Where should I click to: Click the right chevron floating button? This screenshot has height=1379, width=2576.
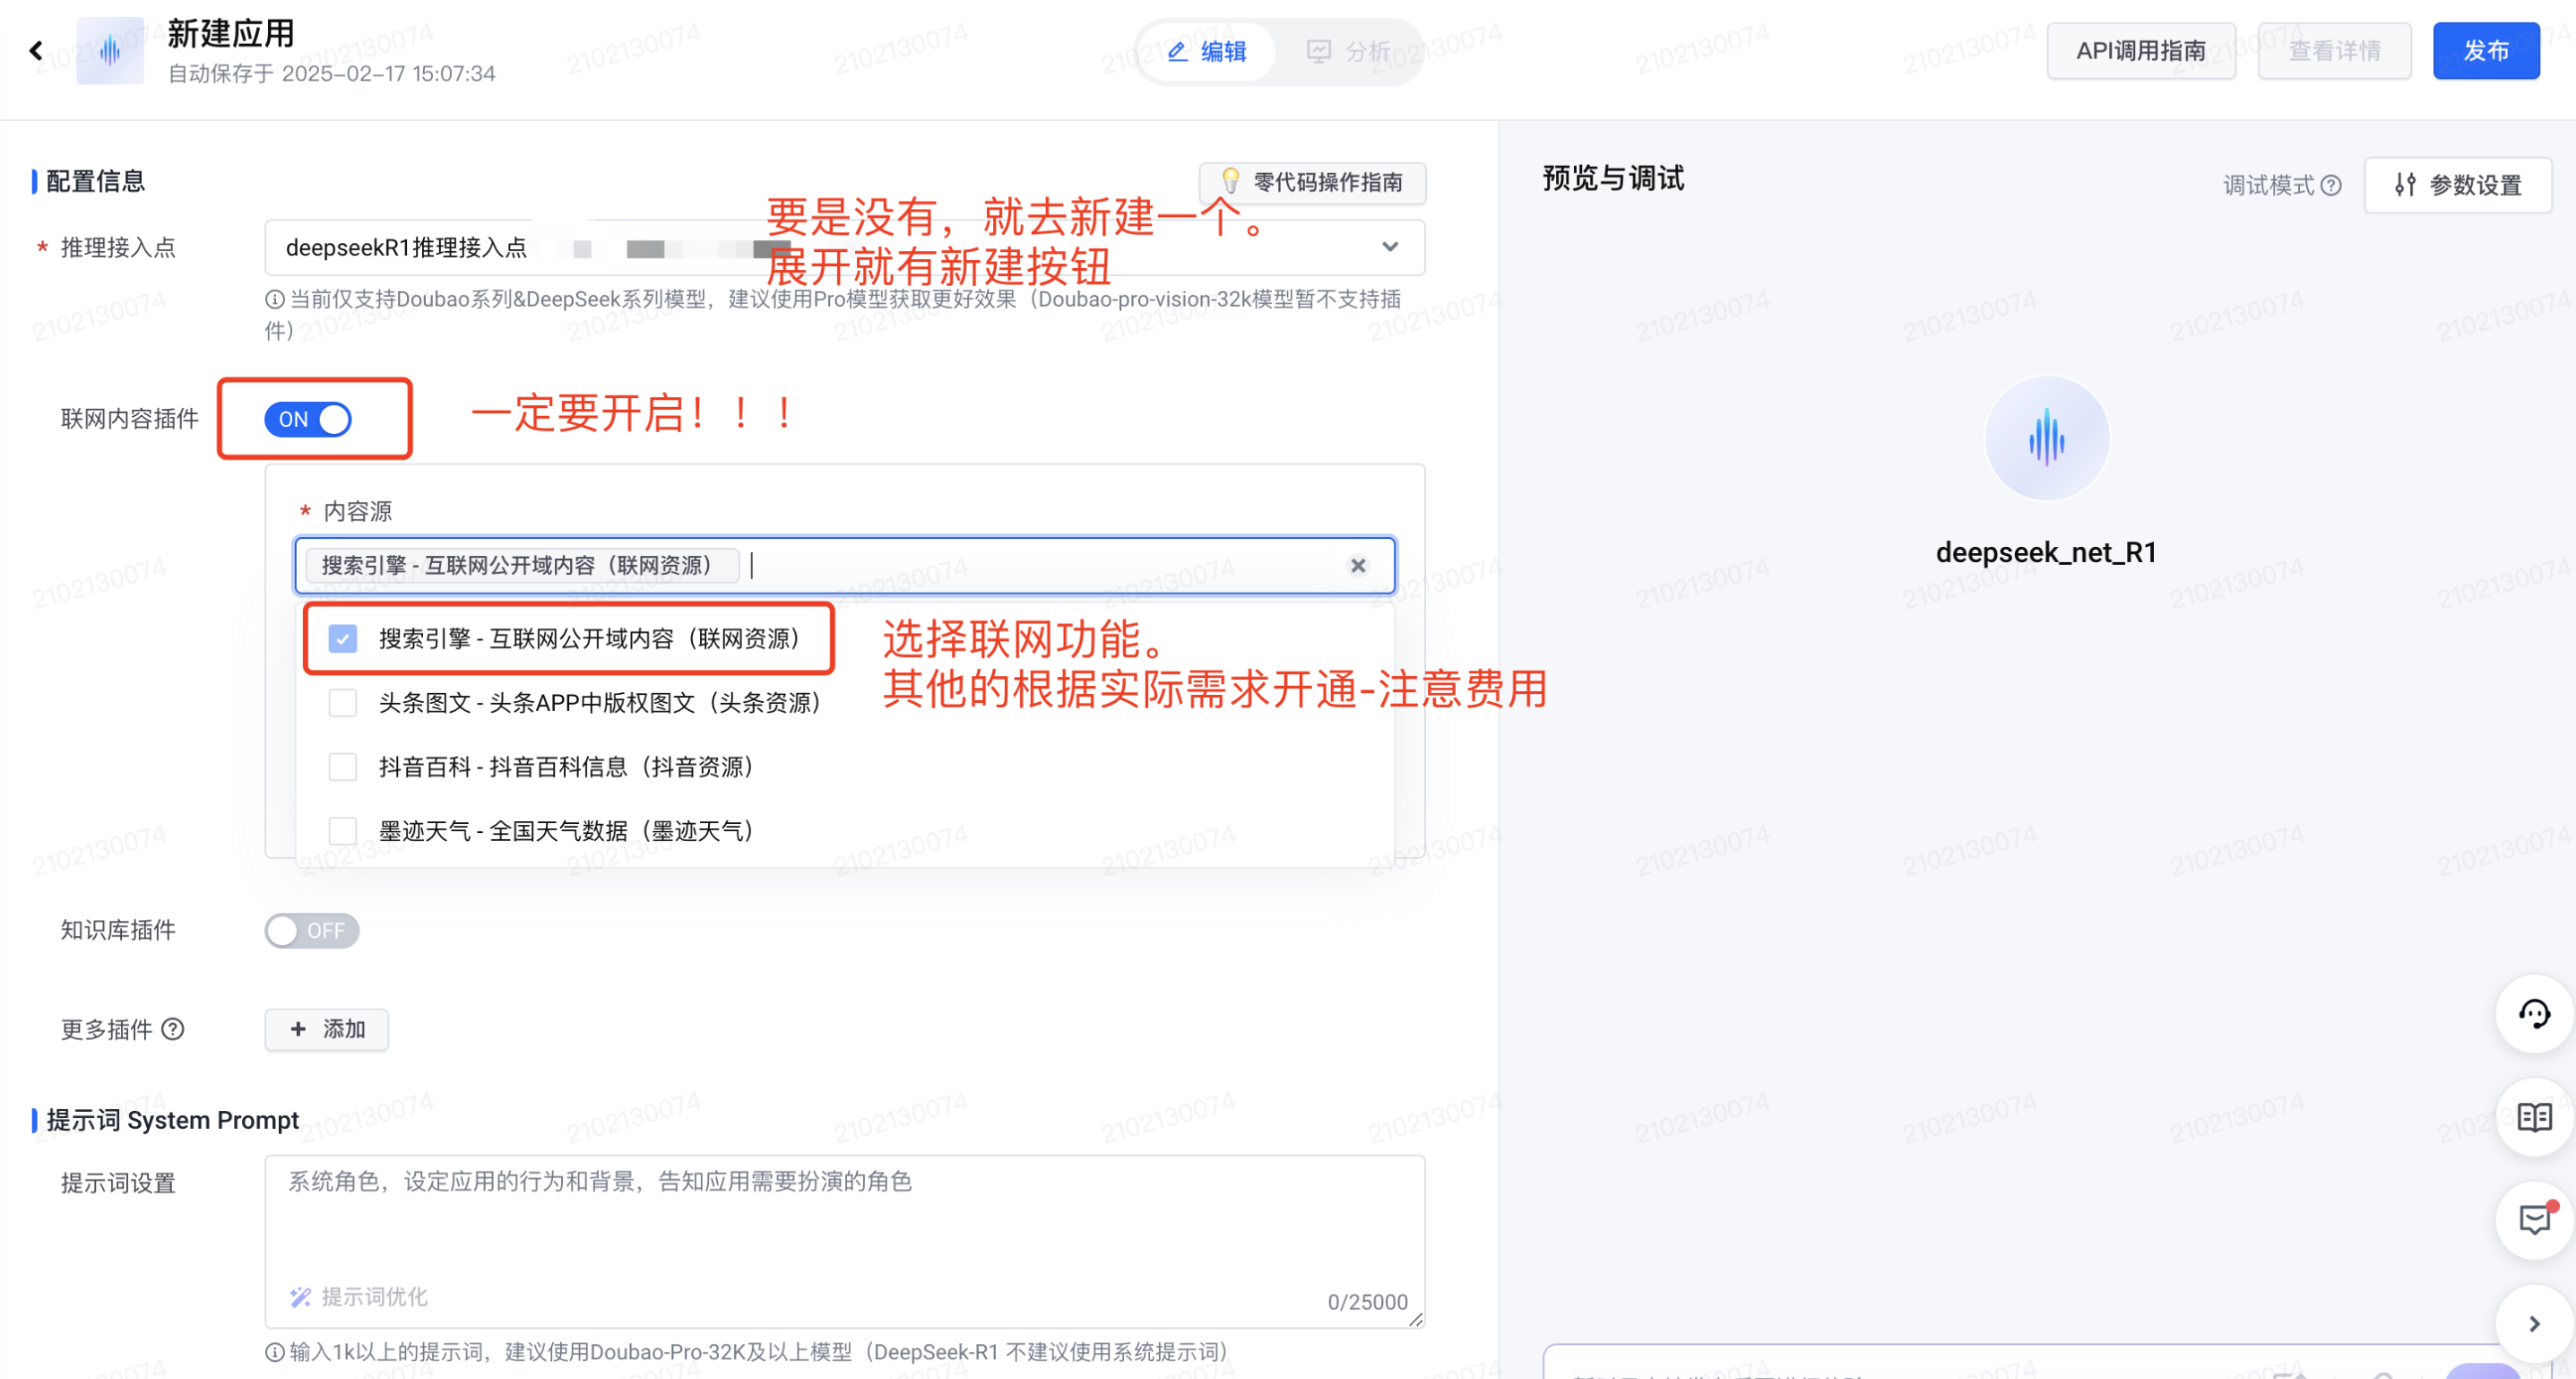[x=2533, y=1324]
